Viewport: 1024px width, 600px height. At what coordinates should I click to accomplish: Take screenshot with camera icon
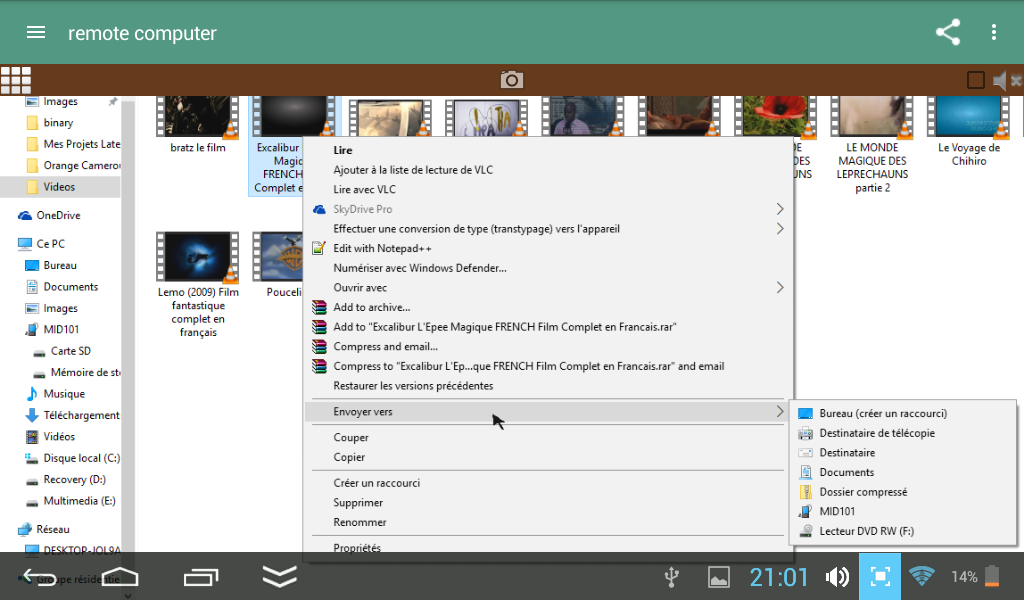[x=511, y=80]
